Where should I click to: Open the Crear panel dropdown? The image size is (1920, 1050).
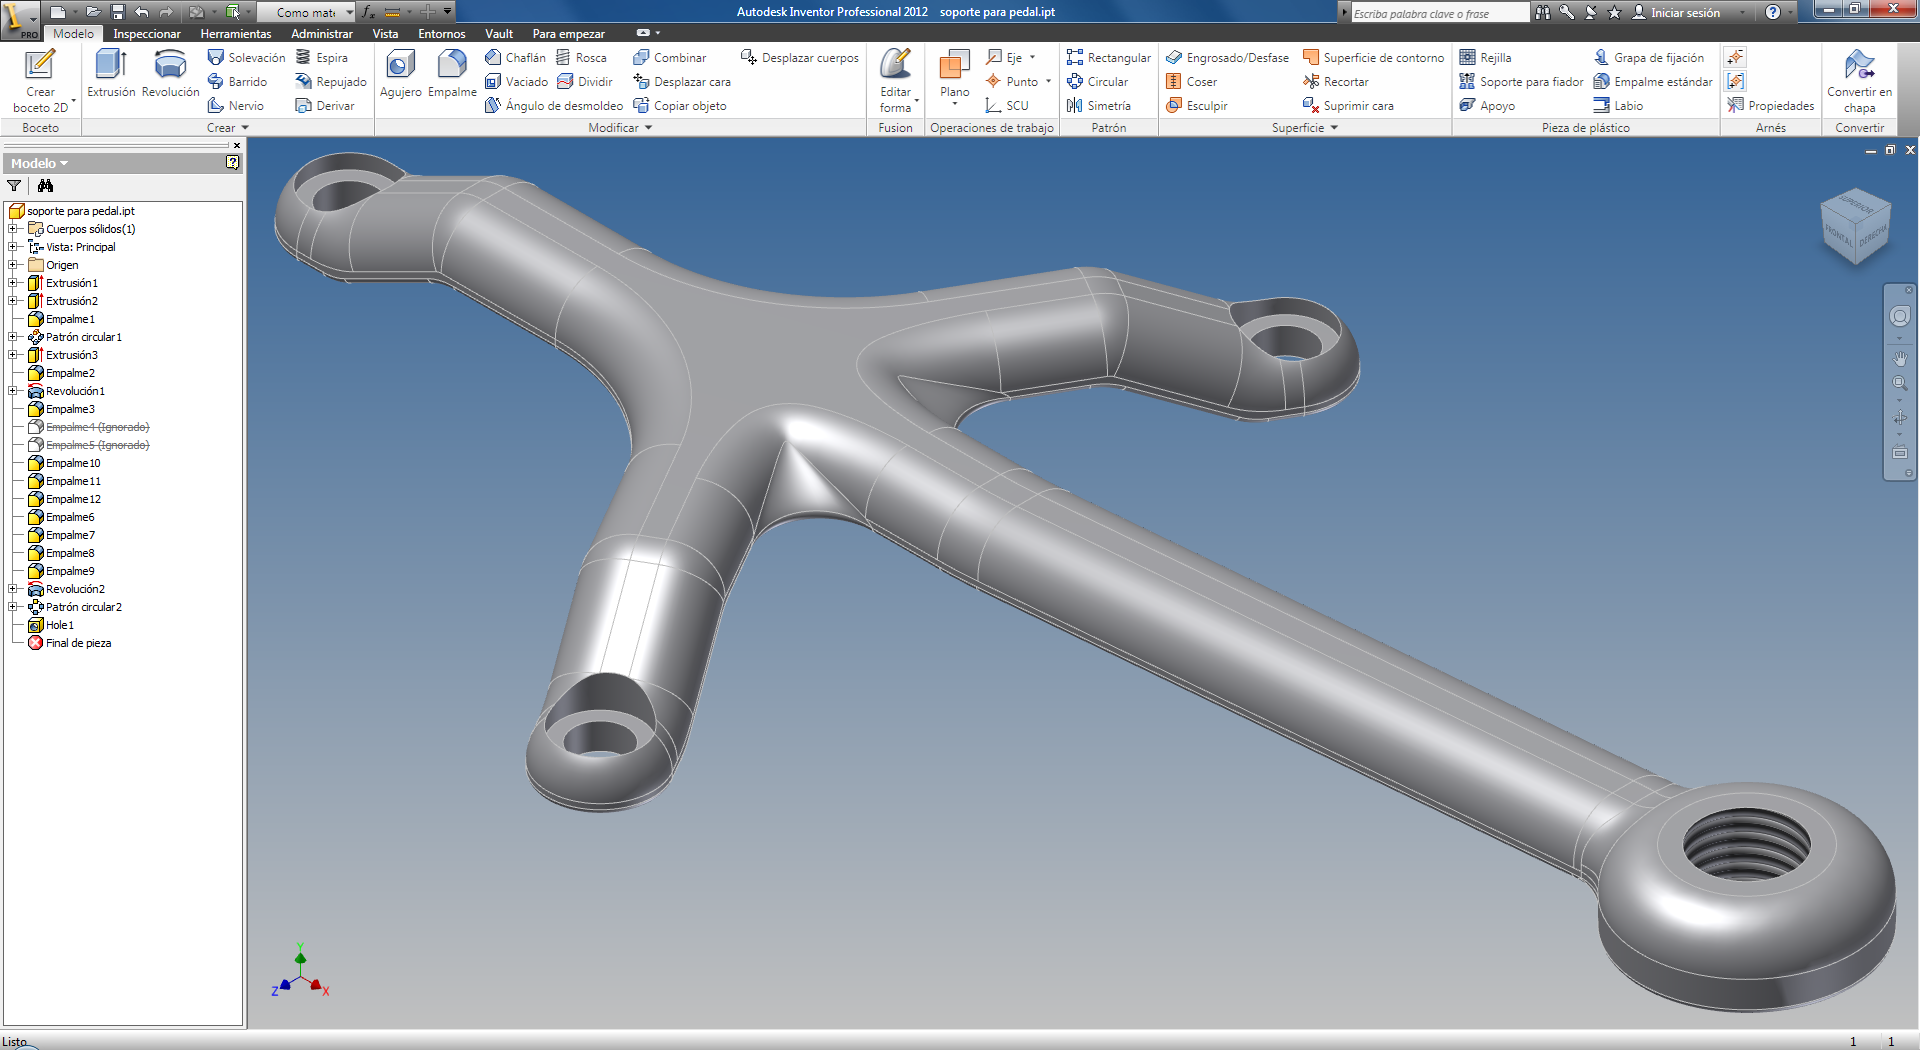[228, 128]
